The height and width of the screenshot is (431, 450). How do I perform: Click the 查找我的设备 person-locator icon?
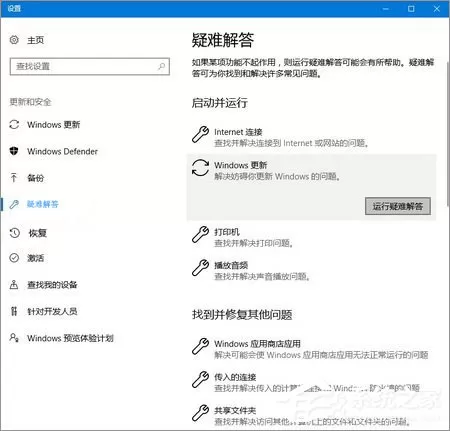(14, 284)
